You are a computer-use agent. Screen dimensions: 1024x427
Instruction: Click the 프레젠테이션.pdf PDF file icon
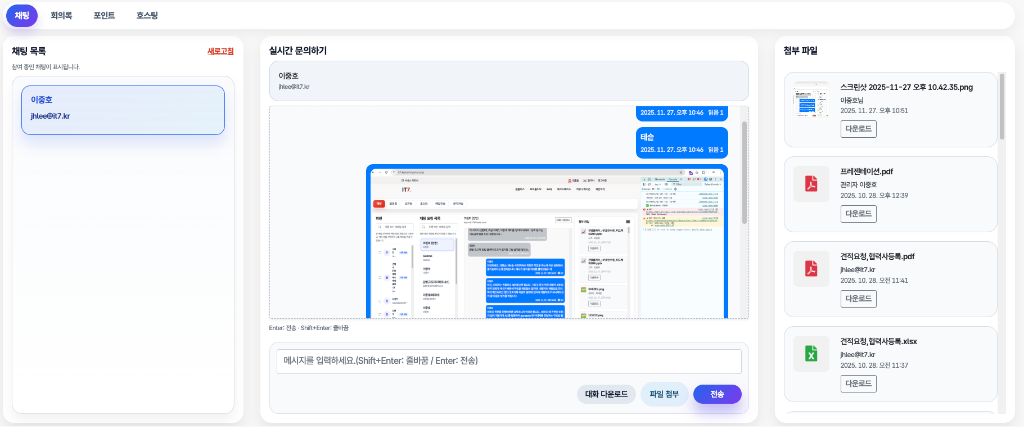click(x=811, y=185)
